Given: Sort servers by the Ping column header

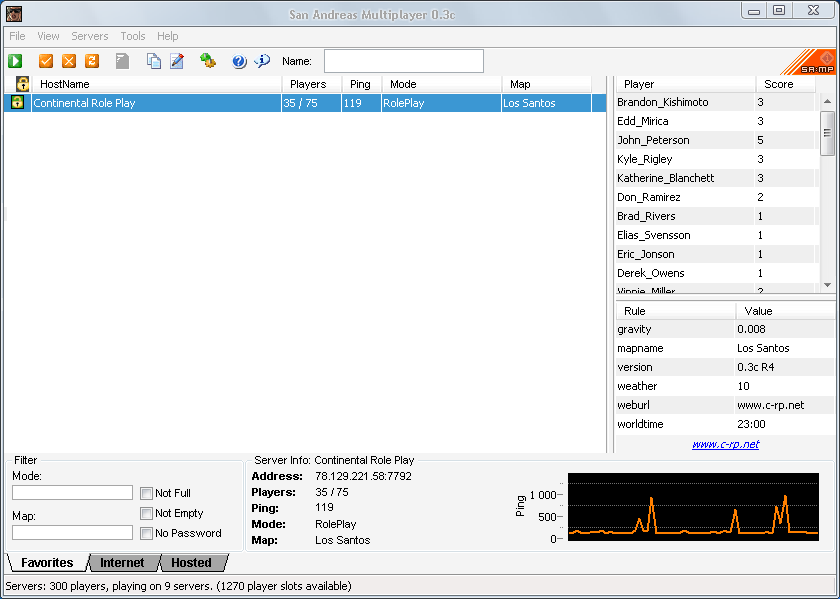Looking at the screenshot, I should pyautogui.click(x=362, y=84).
